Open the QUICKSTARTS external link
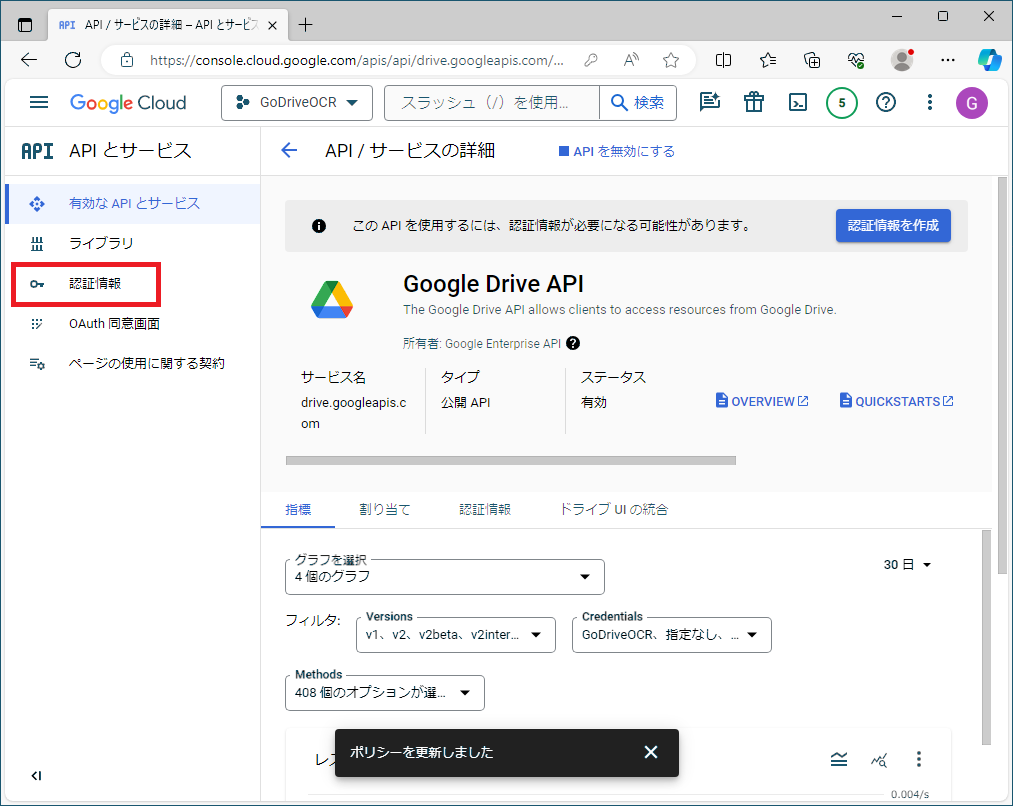Viewport: 1013px width, 806px height. 897,401
